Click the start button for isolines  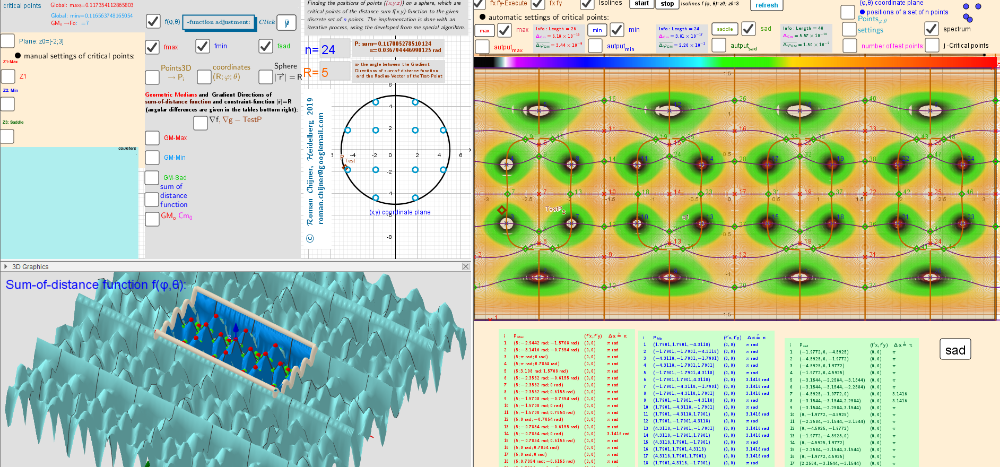pyautogui.click(x=640, y=3)
